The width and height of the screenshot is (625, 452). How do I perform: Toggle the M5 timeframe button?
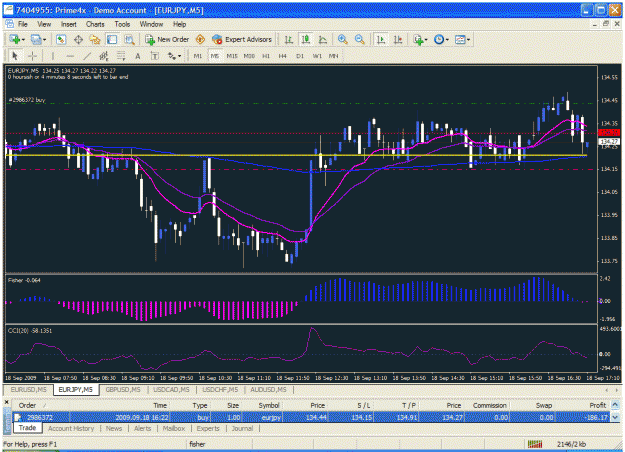215,56
